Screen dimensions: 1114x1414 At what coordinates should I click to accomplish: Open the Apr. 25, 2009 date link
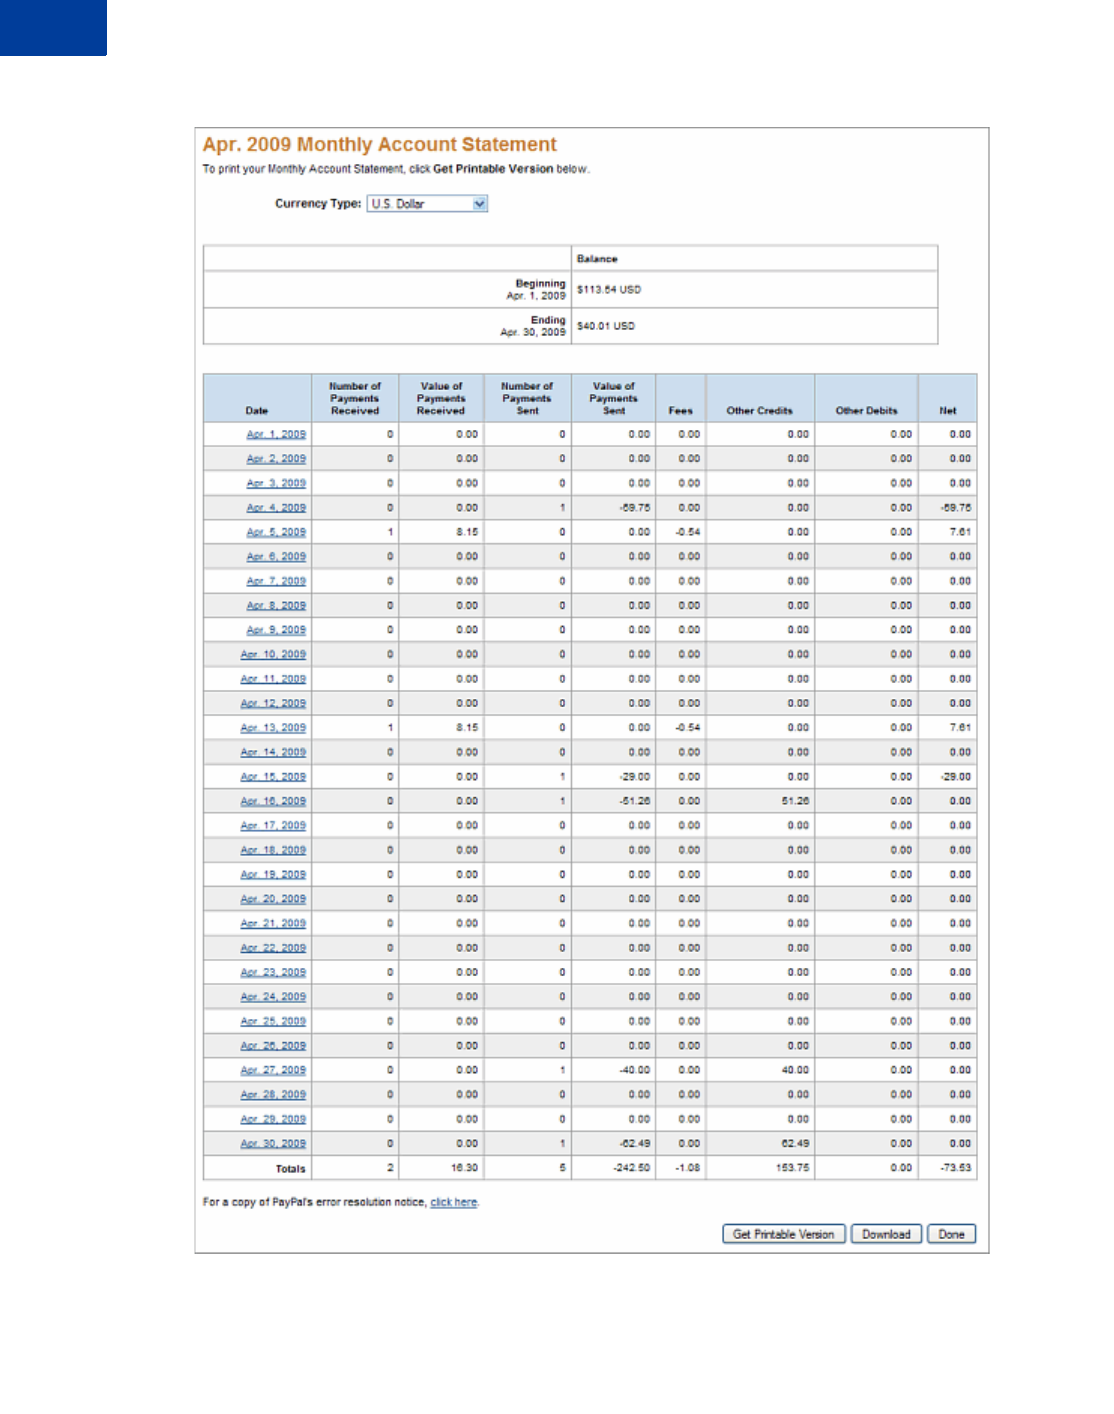point(273,1022)
